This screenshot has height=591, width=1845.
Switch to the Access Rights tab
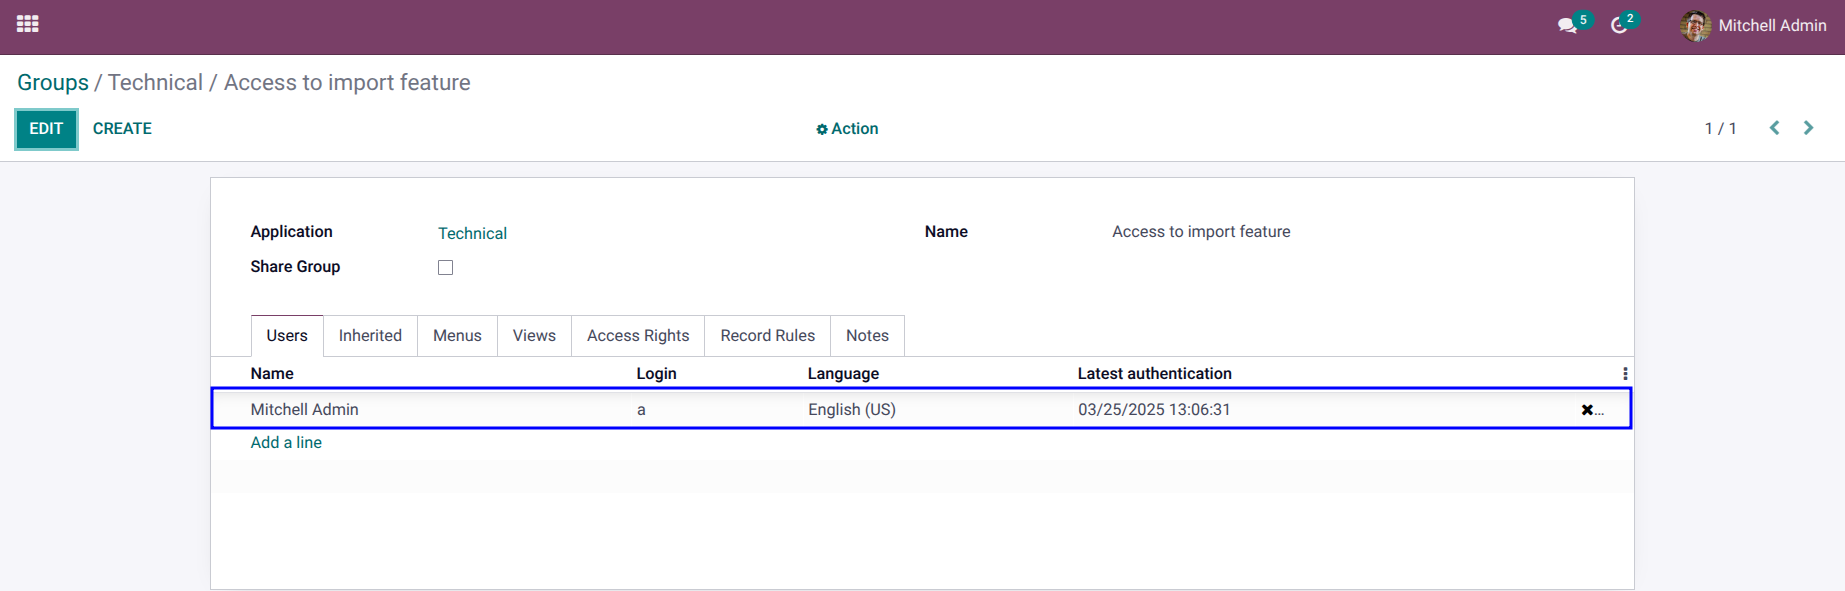click(638, 336)
